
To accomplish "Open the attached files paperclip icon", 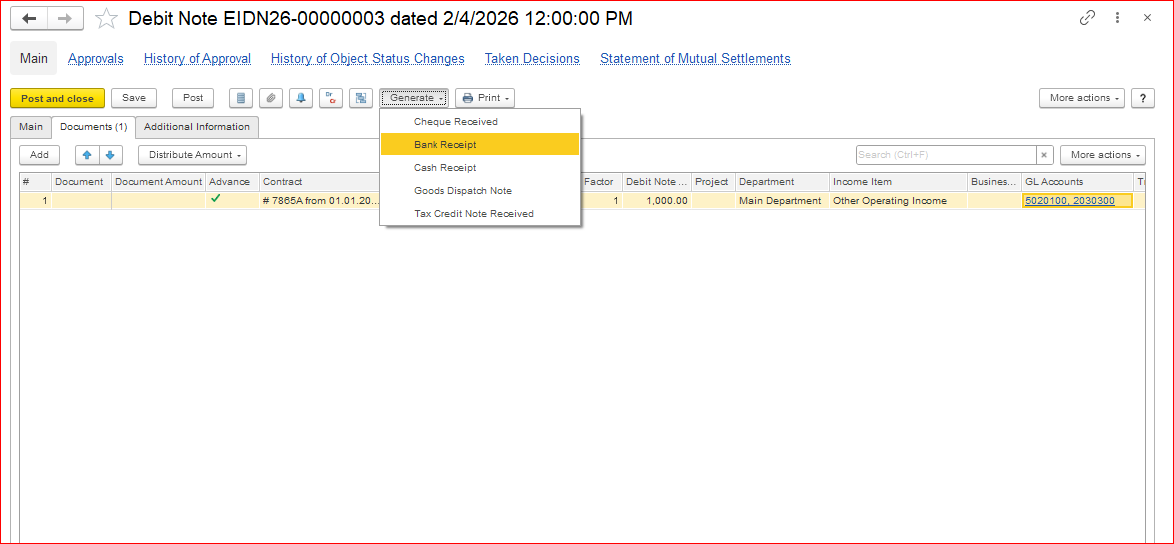I will click(270, 98).
